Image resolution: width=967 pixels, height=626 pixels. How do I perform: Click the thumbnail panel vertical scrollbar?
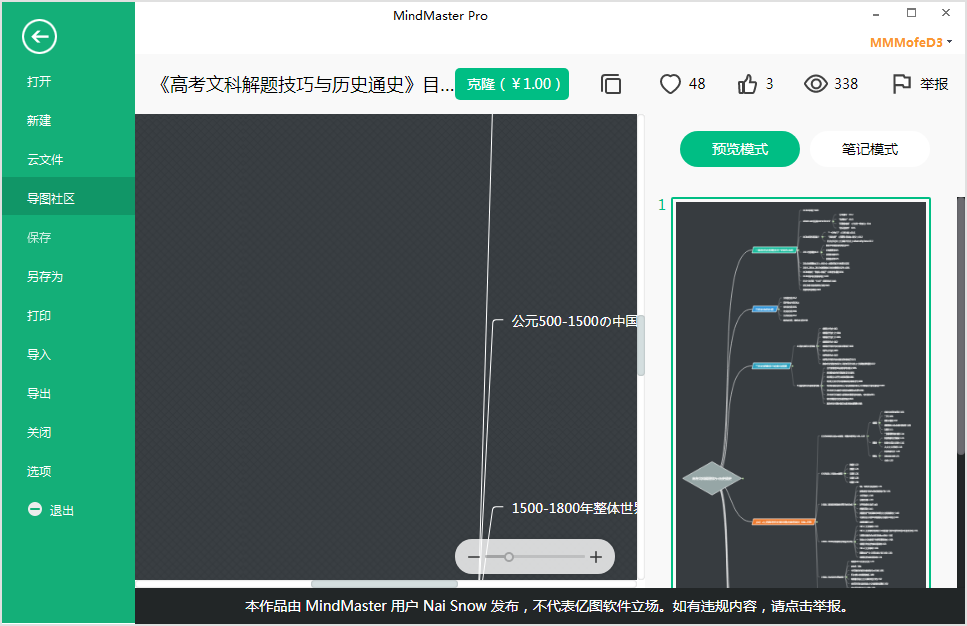[x=960, y=327]
